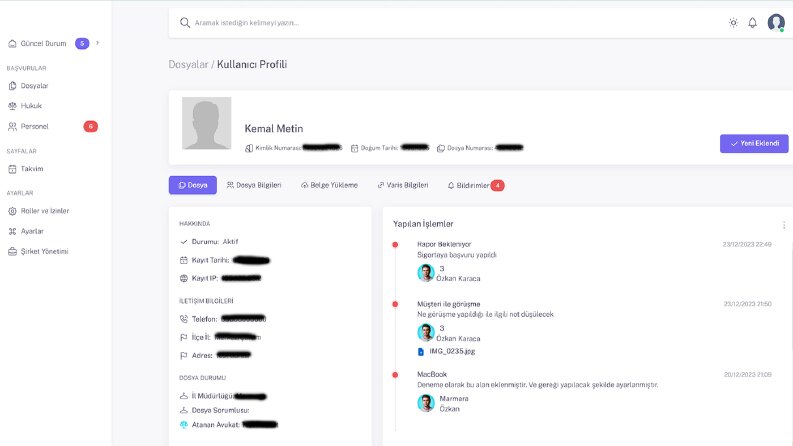793x446 pixels.
Task: Click the Bildirimler red badge 4
Action: pyautogui.click(x=498, y=186)
